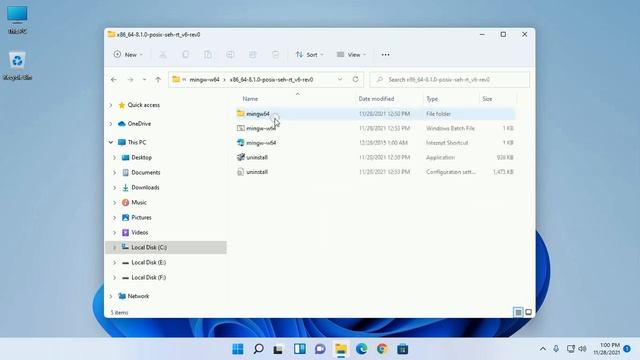Click the Rename icon in toolbar

(x=230, y=54)
